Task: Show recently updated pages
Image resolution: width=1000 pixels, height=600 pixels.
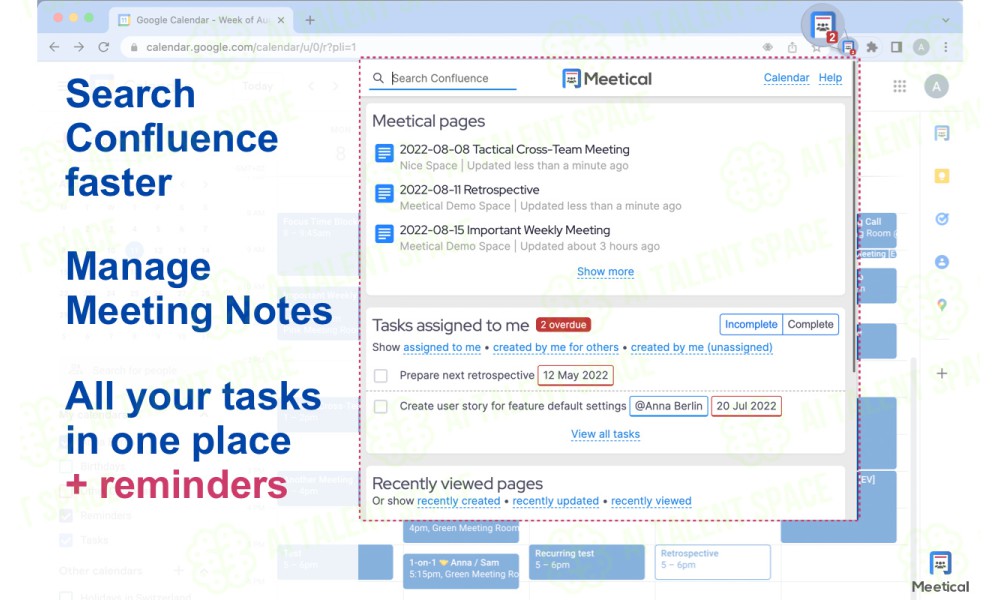Action: click(555, 501)
